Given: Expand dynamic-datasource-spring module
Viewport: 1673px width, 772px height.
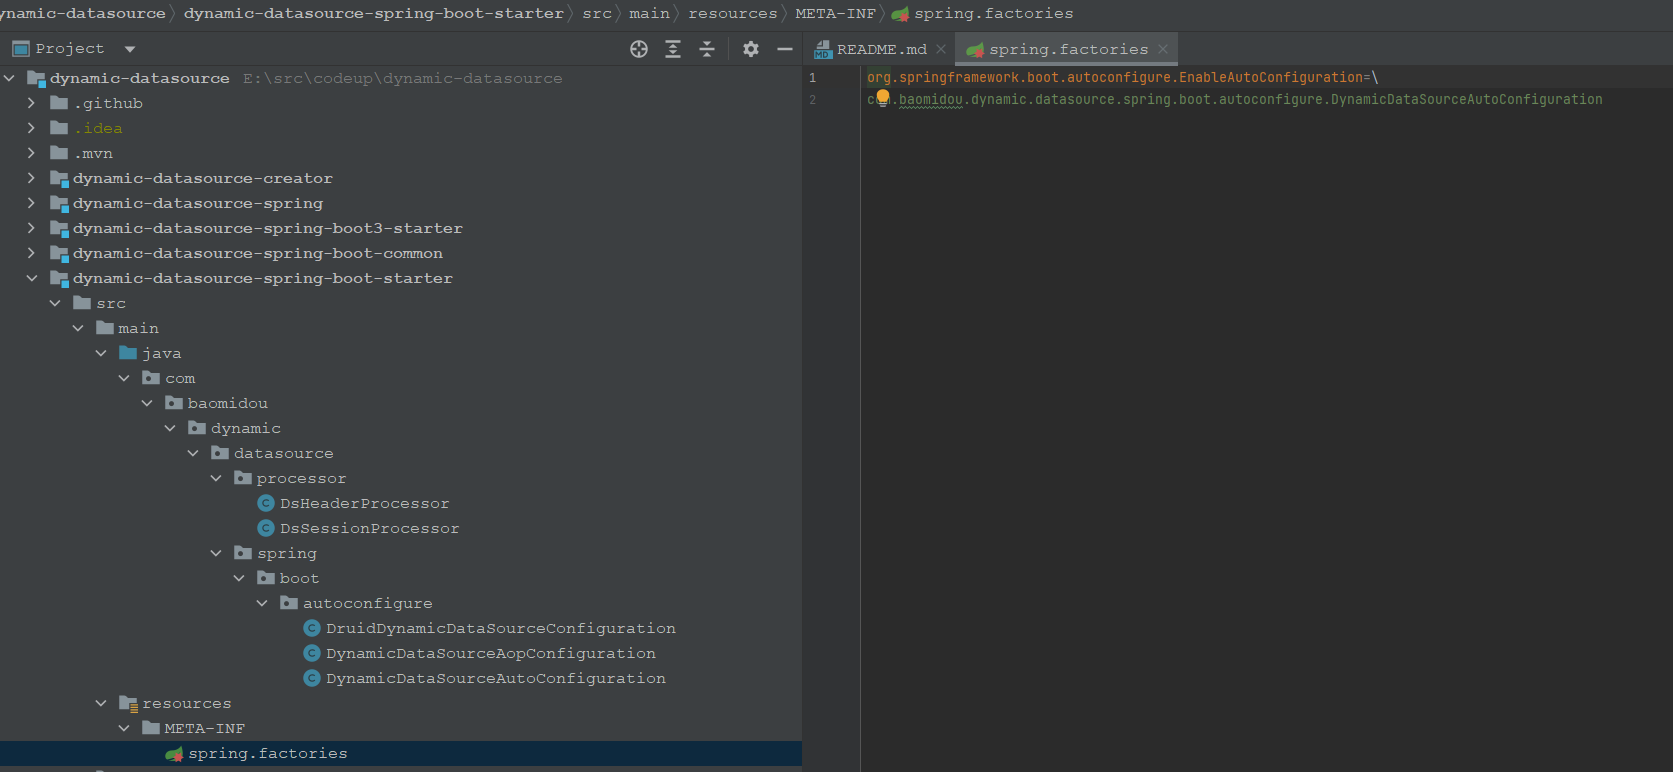Looking at the screenshot, I should (x=31, y=203).
